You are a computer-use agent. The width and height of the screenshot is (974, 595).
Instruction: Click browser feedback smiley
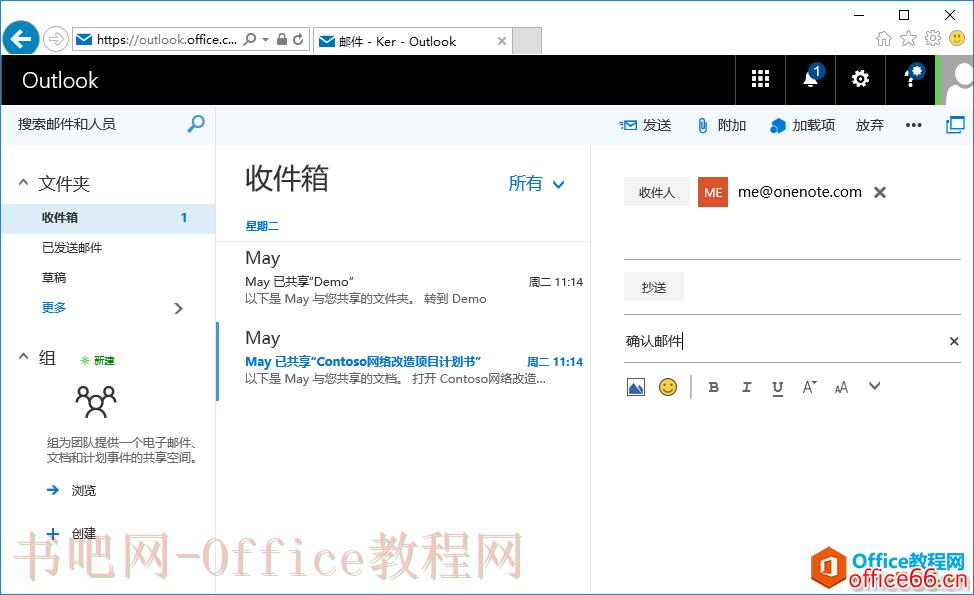(957, 39)
